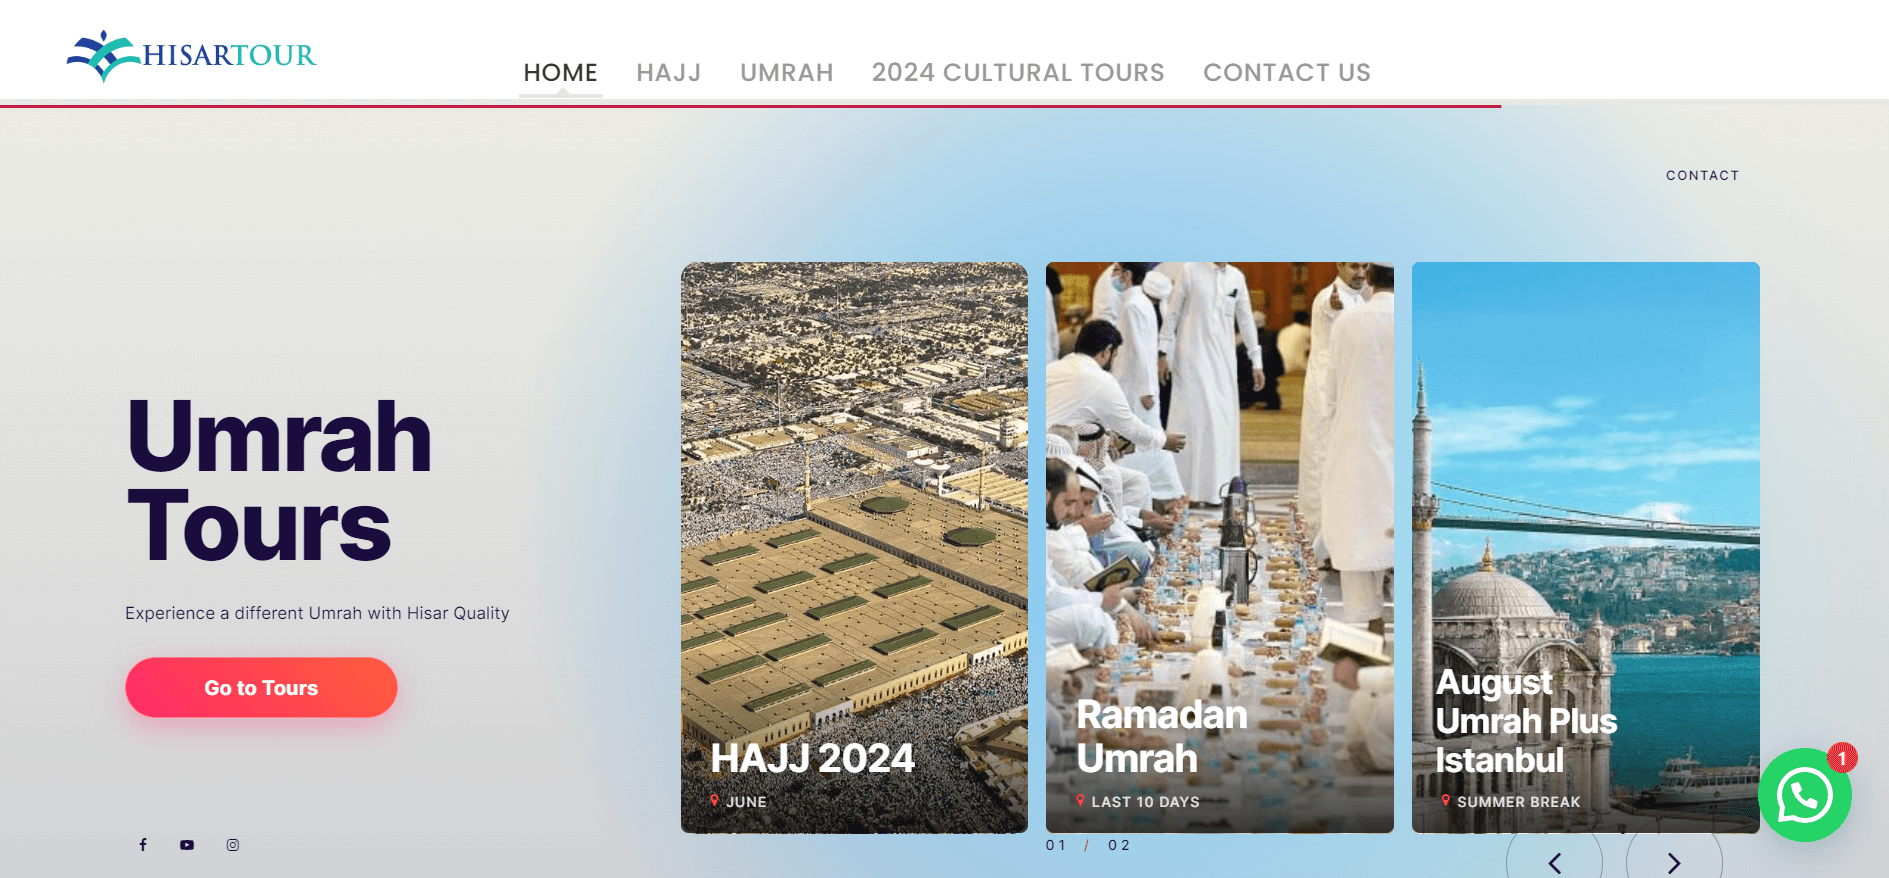Image resolution: width=1889 pixels, height=878 pixels.
Task: Open August Umrah Plus Istanbul card
Action: pos(1585,547)
